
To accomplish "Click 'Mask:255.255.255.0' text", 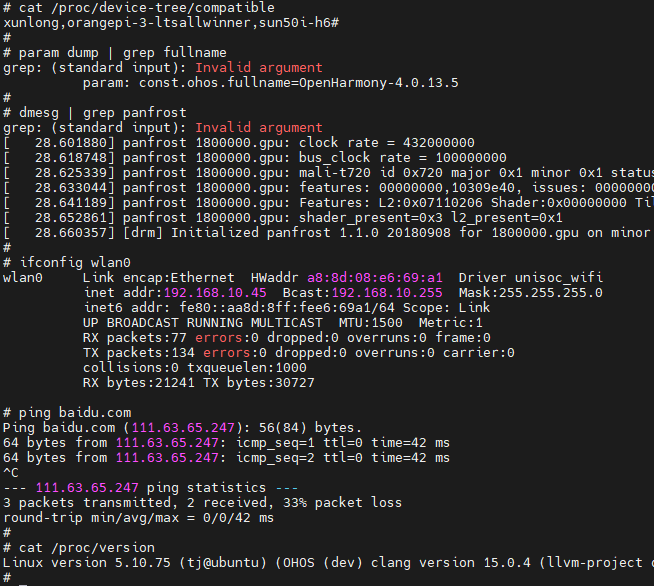I will coord(531,293).
